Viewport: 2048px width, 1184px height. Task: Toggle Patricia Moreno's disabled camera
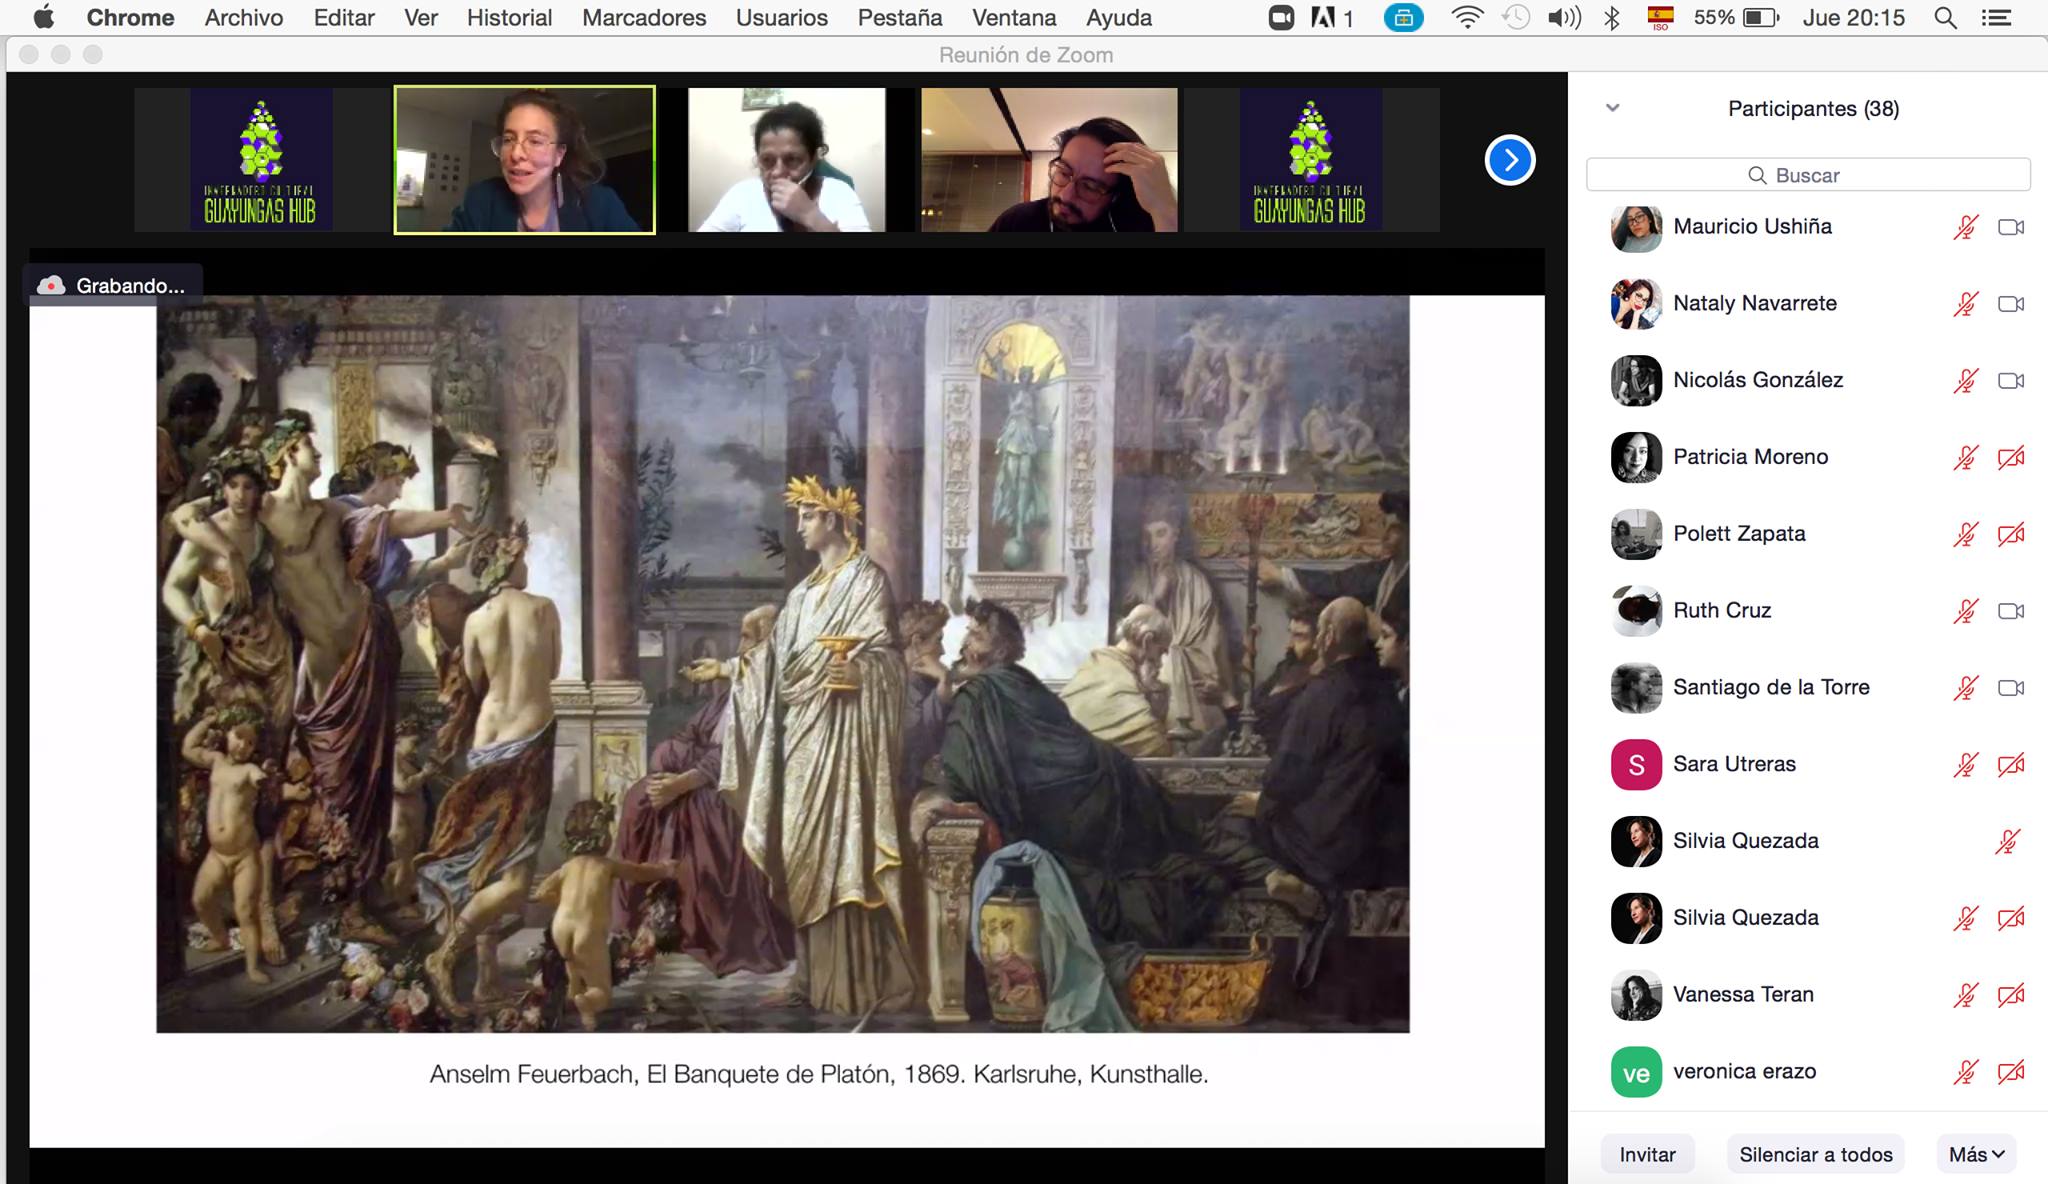pos(2011,458)
